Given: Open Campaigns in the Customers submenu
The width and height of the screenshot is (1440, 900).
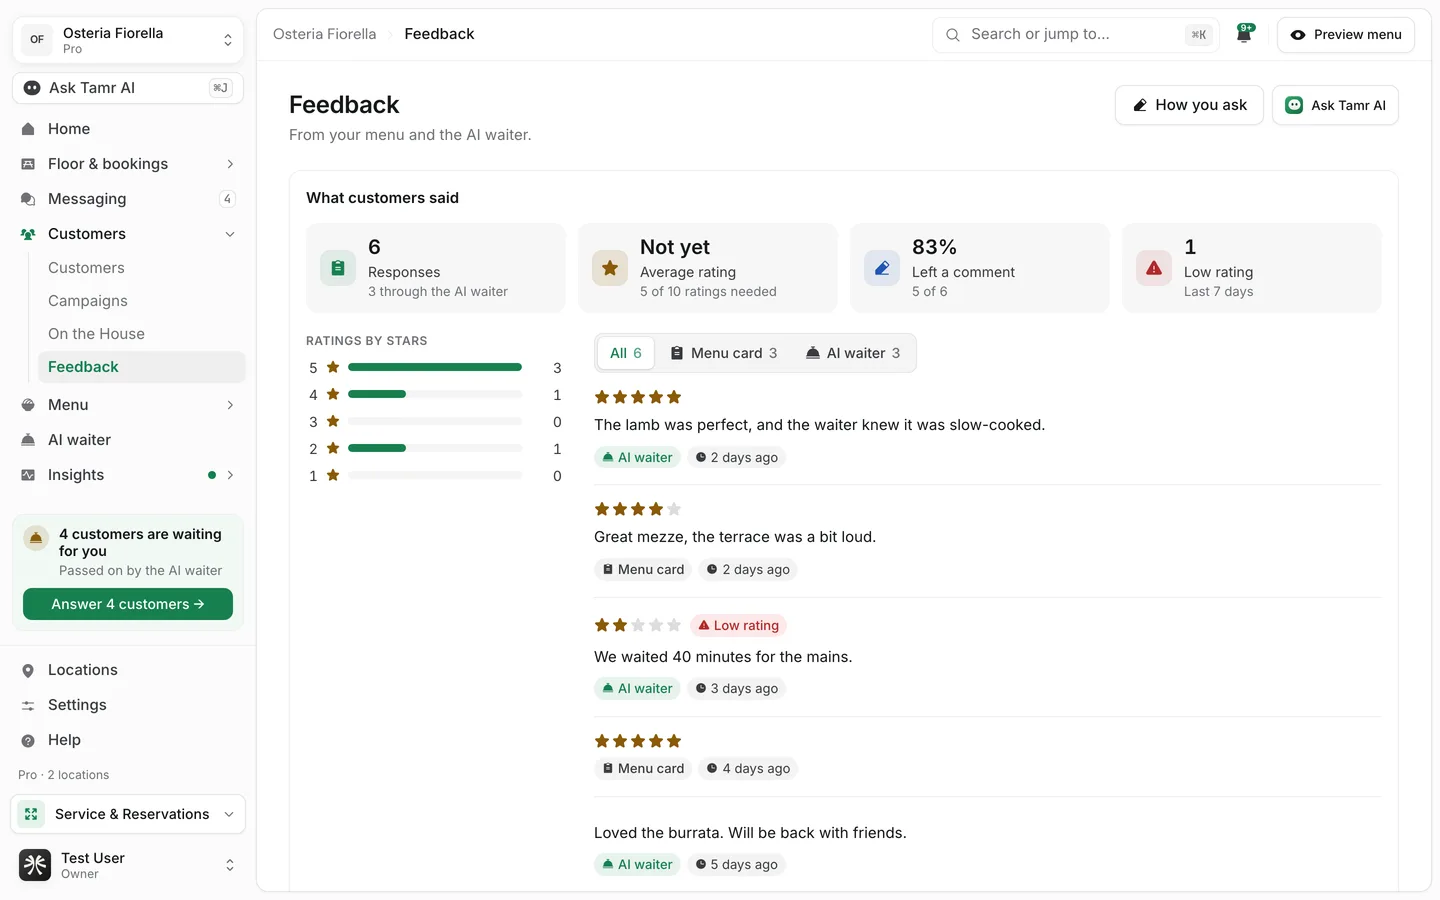Looking at the screenshot, I should click(x=88, y=301).
